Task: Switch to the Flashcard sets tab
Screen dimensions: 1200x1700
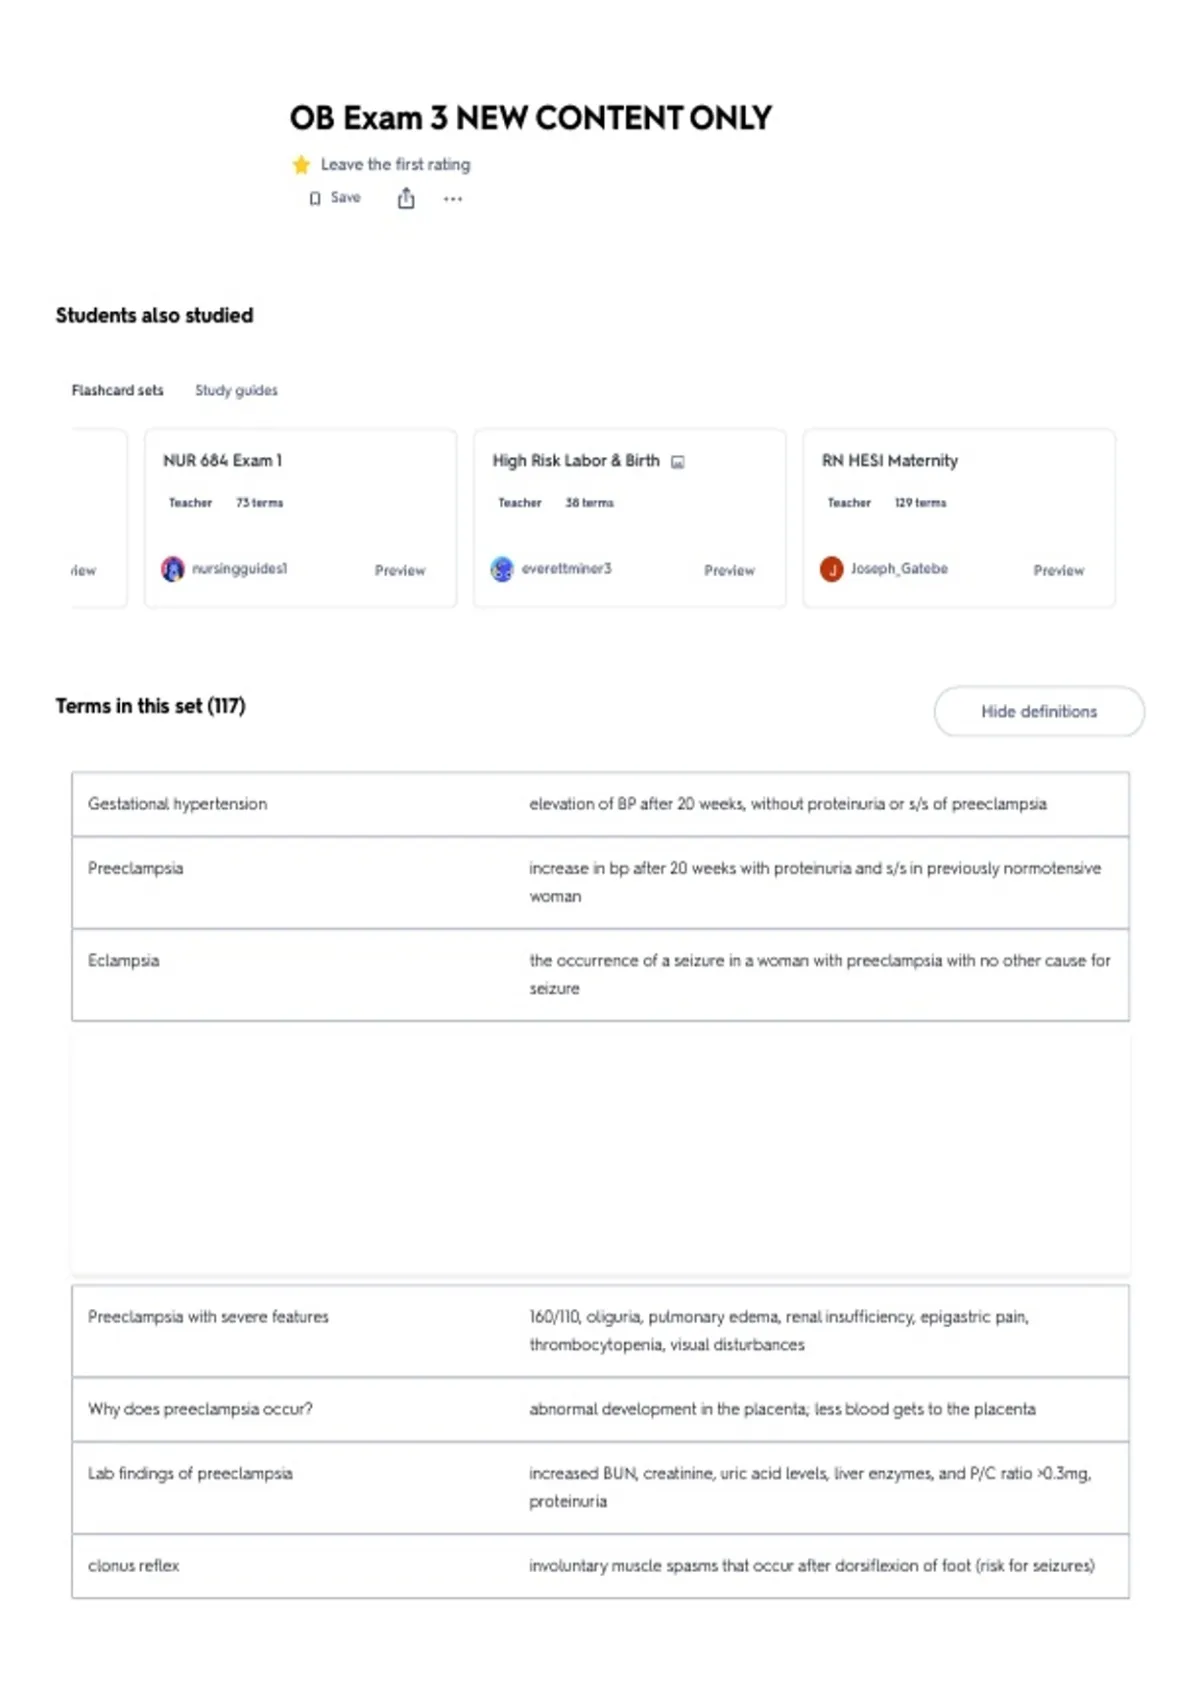Action: pyautogui.click(x=117, y=390)
